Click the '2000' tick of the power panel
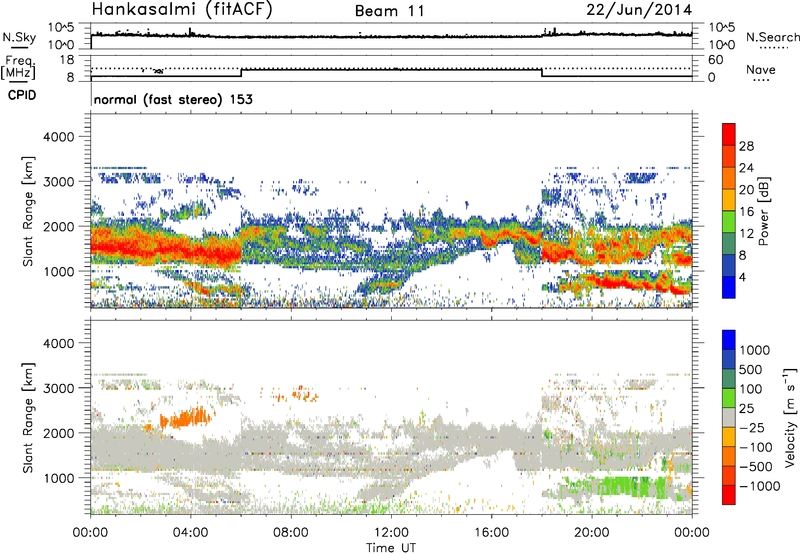Viewport: 800px width, 554px height. click(58, 226)
